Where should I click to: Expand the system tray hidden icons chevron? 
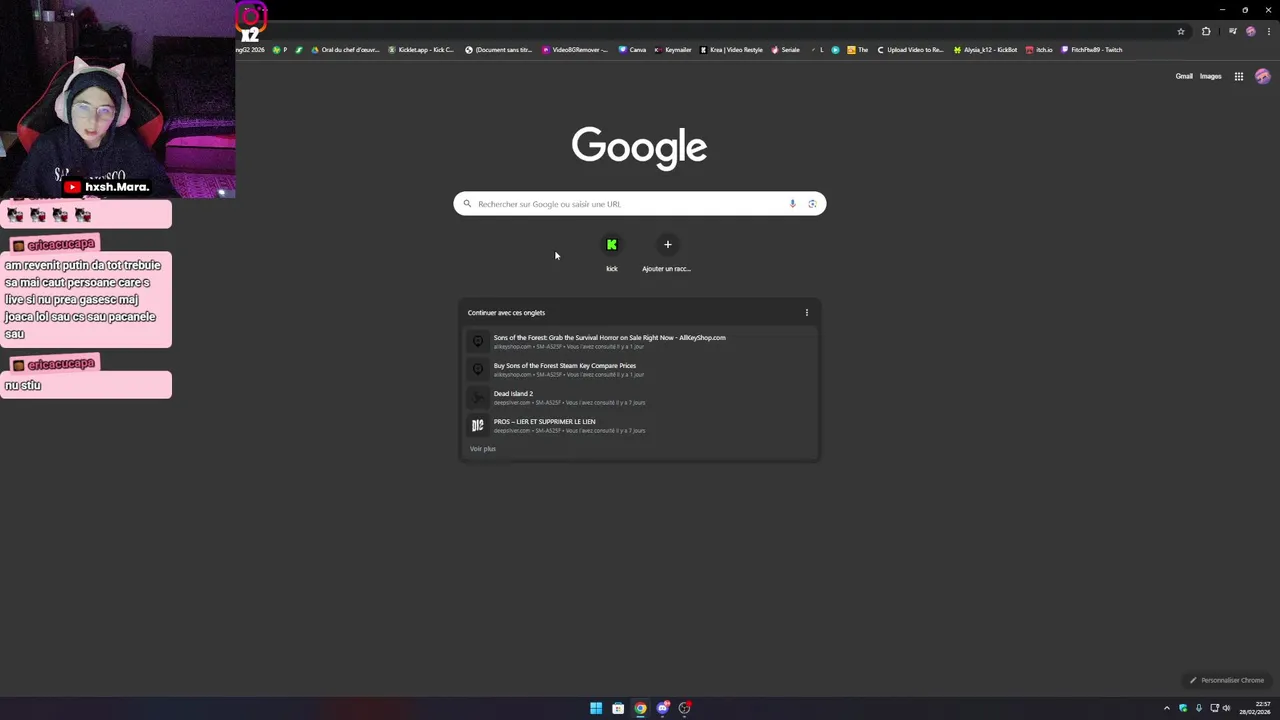[x=1166, y=708]
